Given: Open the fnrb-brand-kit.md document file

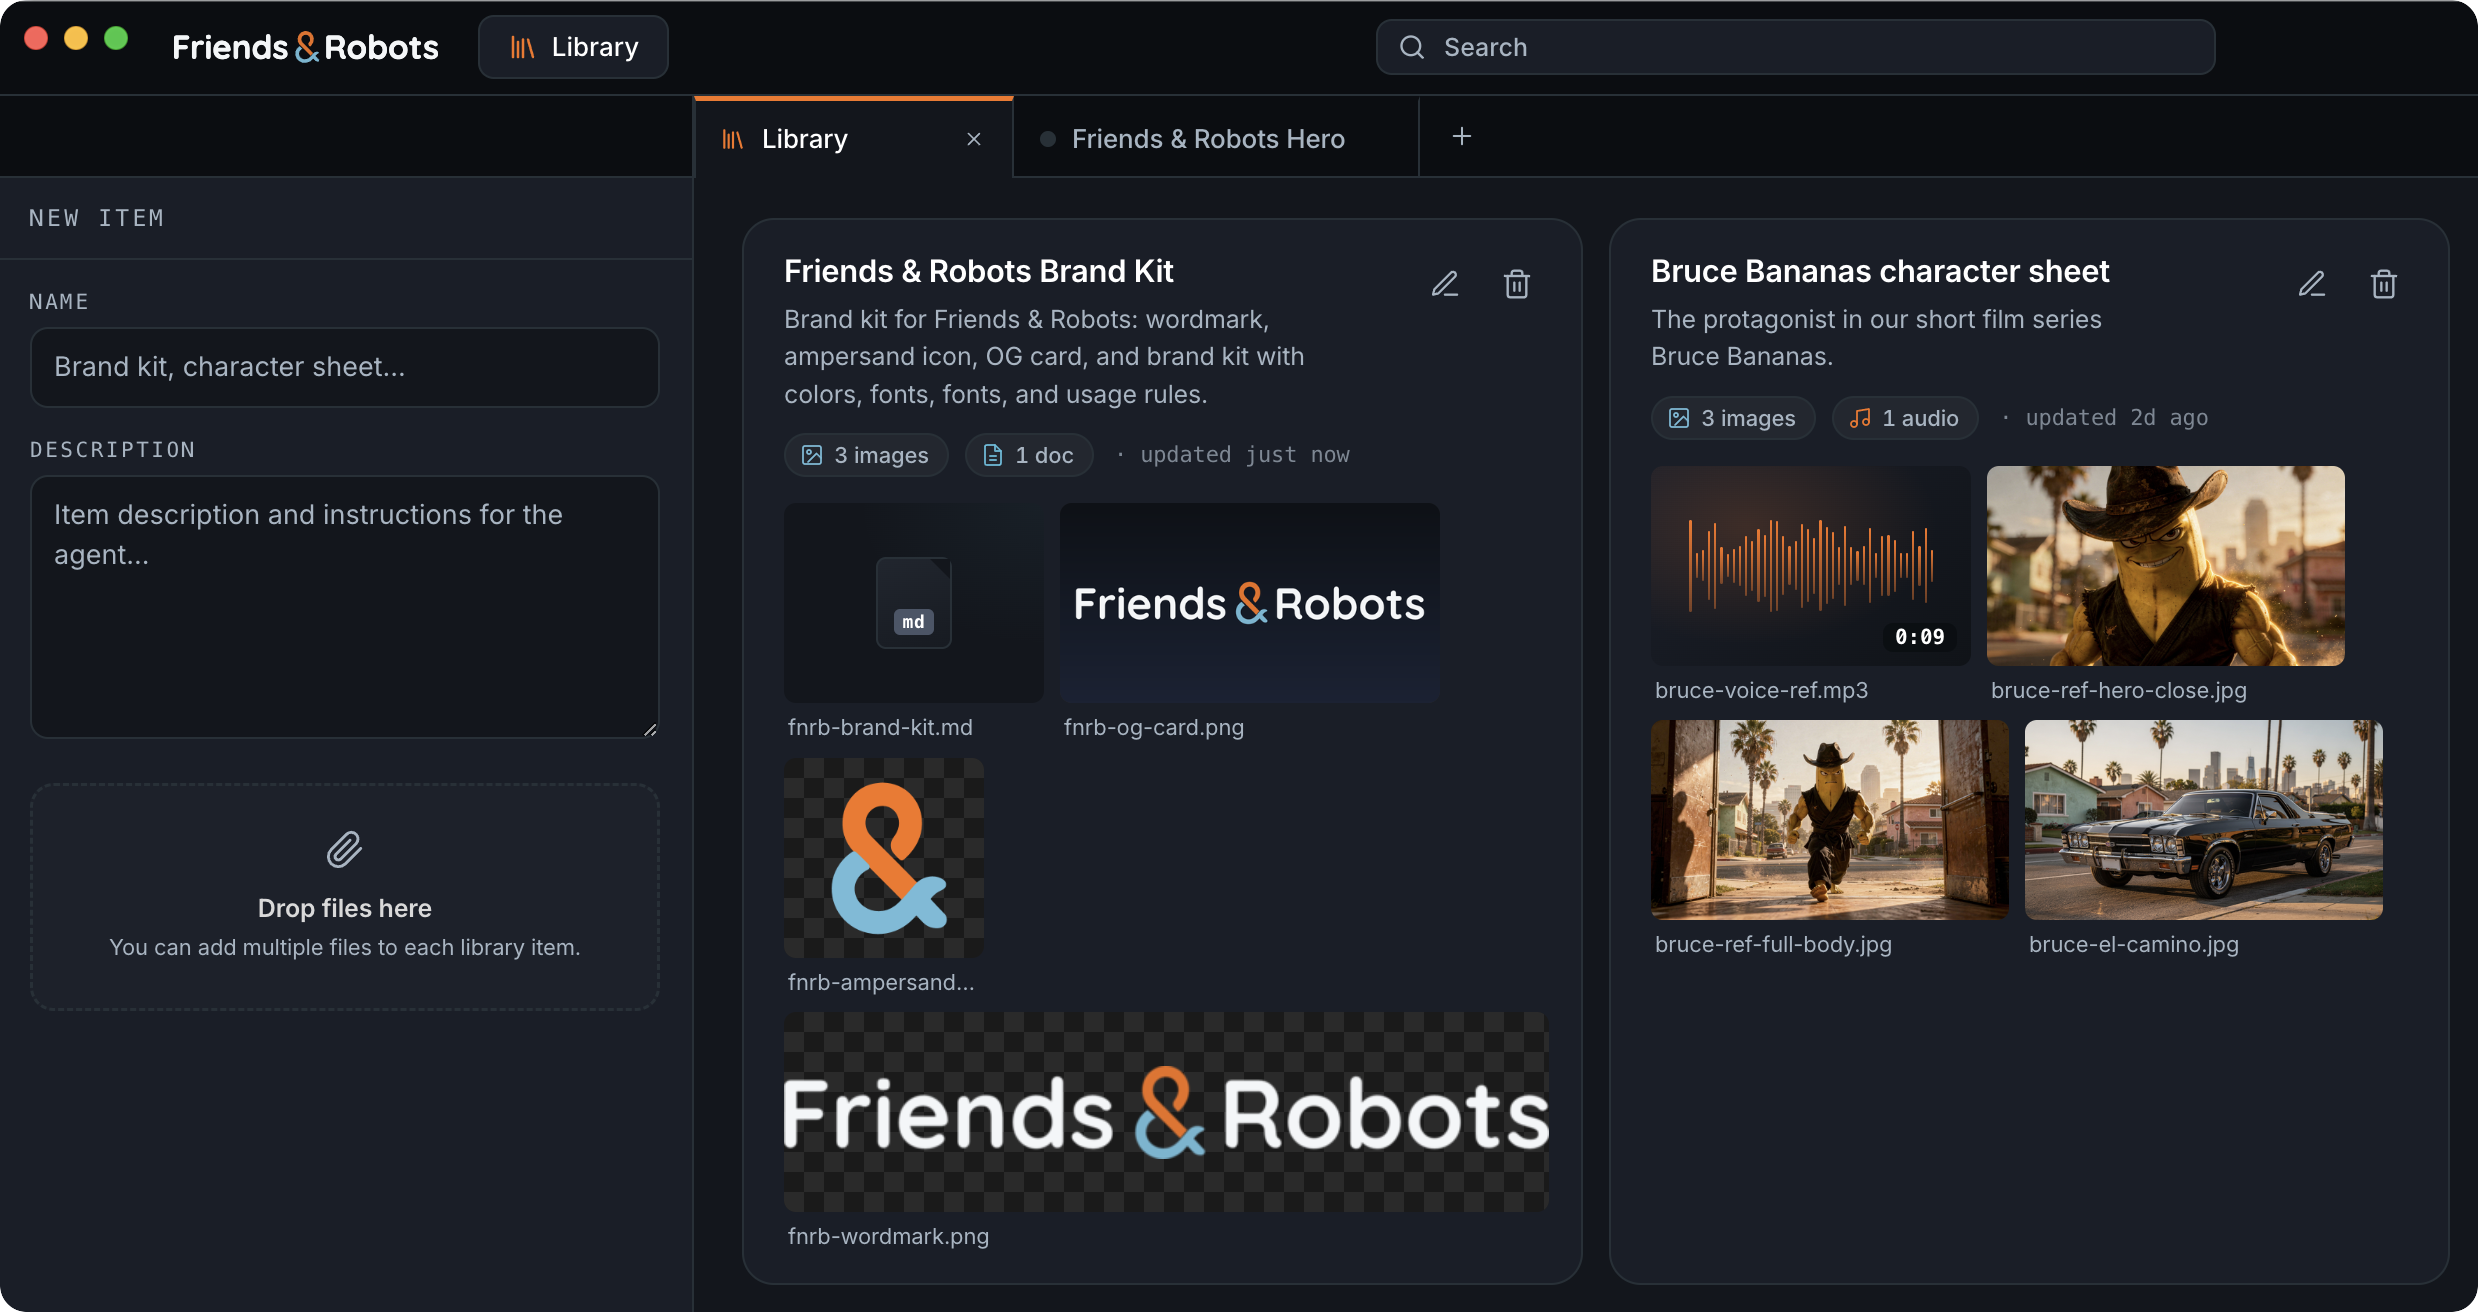Looking at the screenshot, I should (x=914, y=603).
